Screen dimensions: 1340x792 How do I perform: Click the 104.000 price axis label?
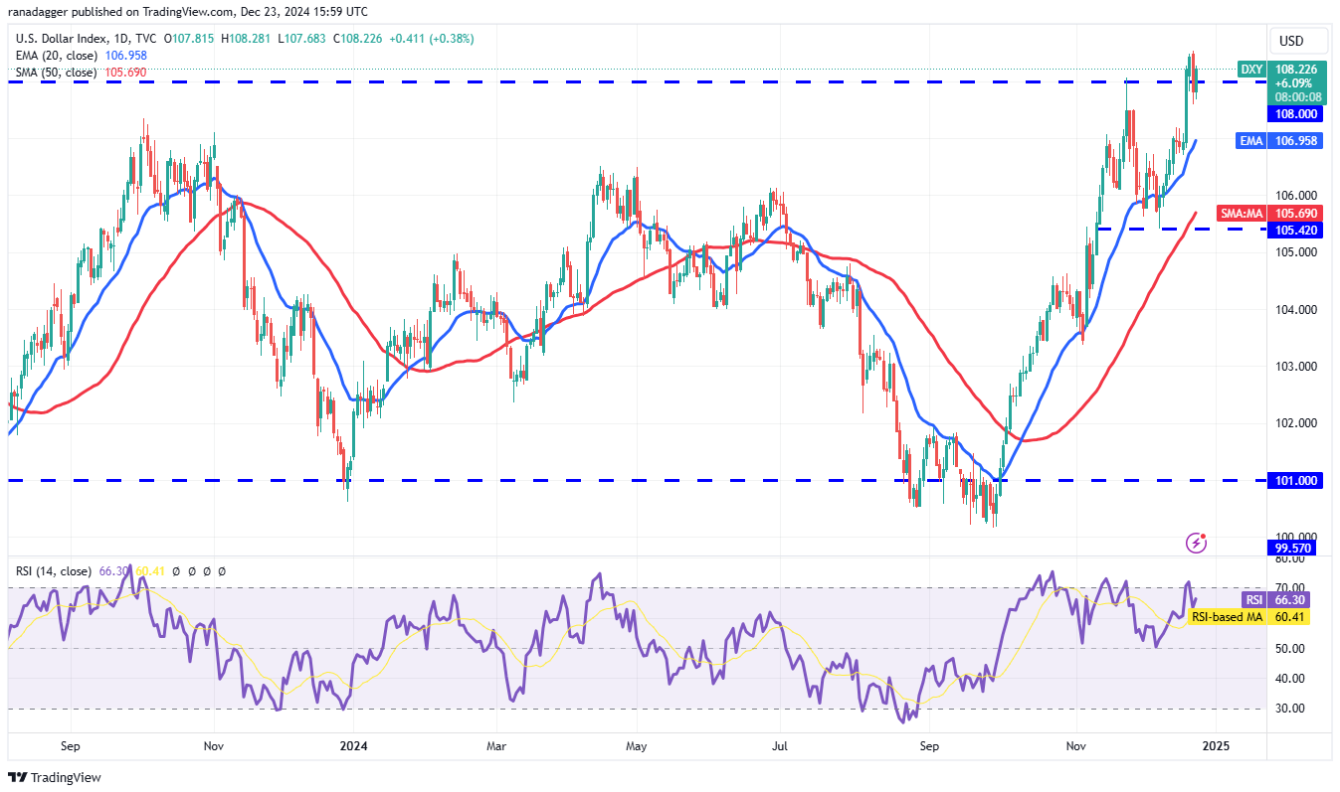point(1296,309)
